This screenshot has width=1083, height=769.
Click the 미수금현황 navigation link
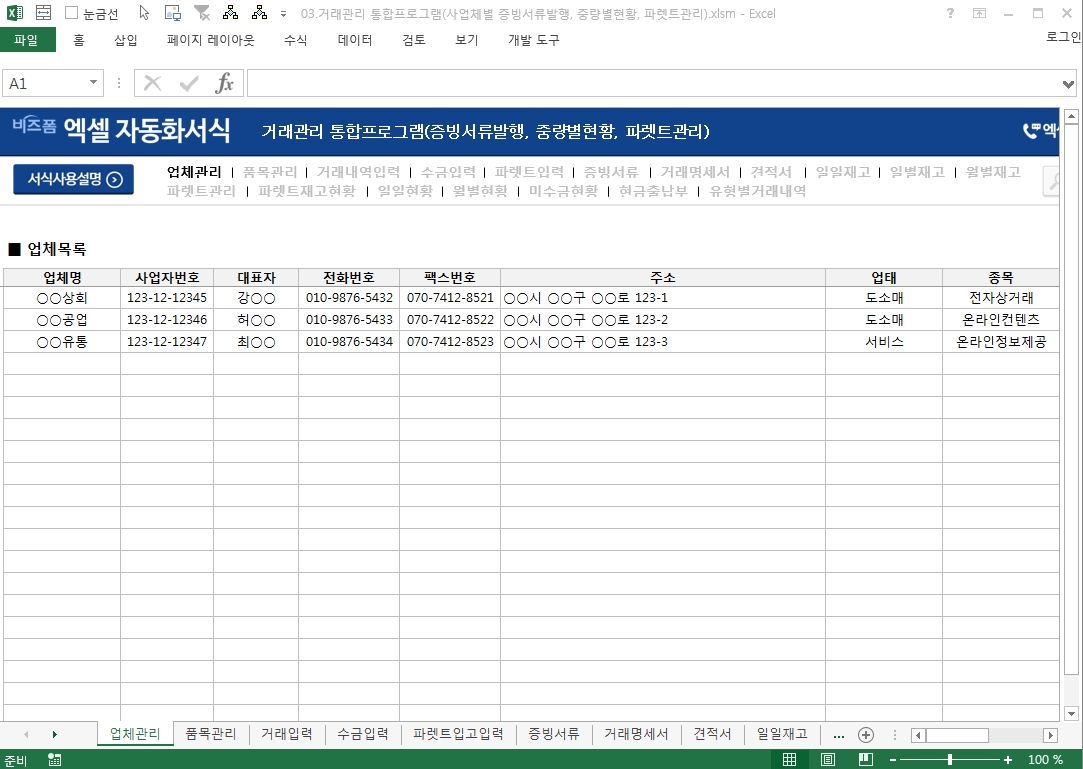(x=563, y=191)
